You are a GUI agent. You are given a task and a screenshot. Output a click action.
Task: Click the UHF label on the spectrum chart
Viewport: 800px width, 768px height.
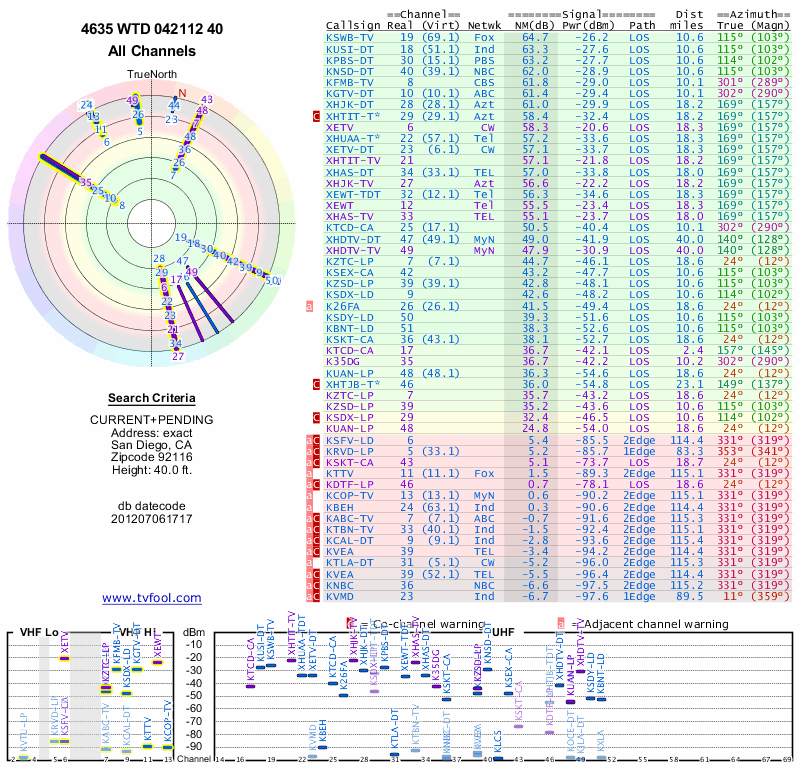click(x=502, y=632)
